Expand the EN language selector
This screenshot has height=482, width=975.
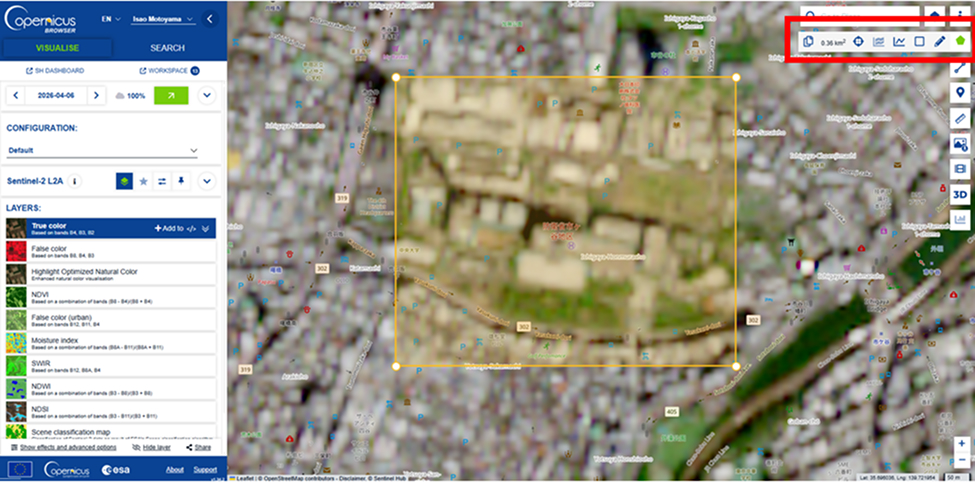click(x=111, y=19)
